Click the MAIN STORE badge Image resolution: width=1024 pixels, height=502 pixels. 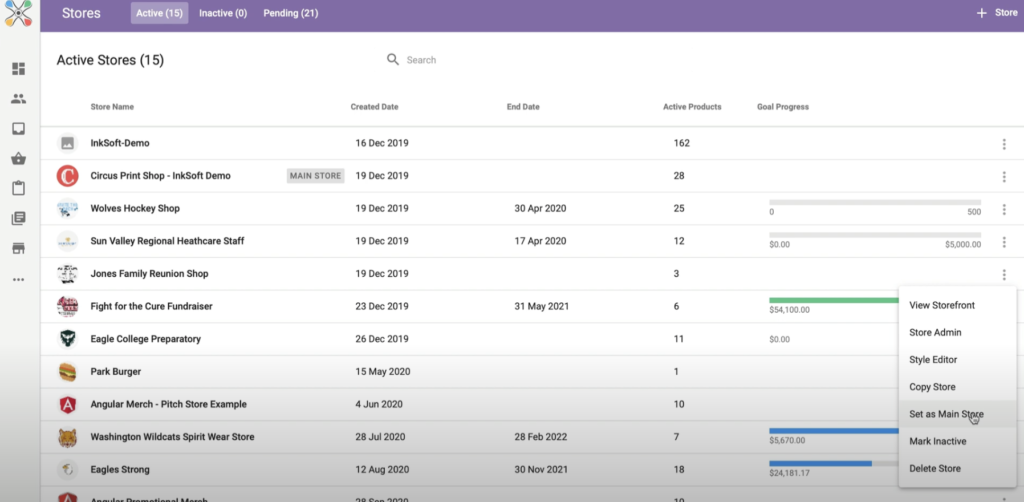click(315, 176)
